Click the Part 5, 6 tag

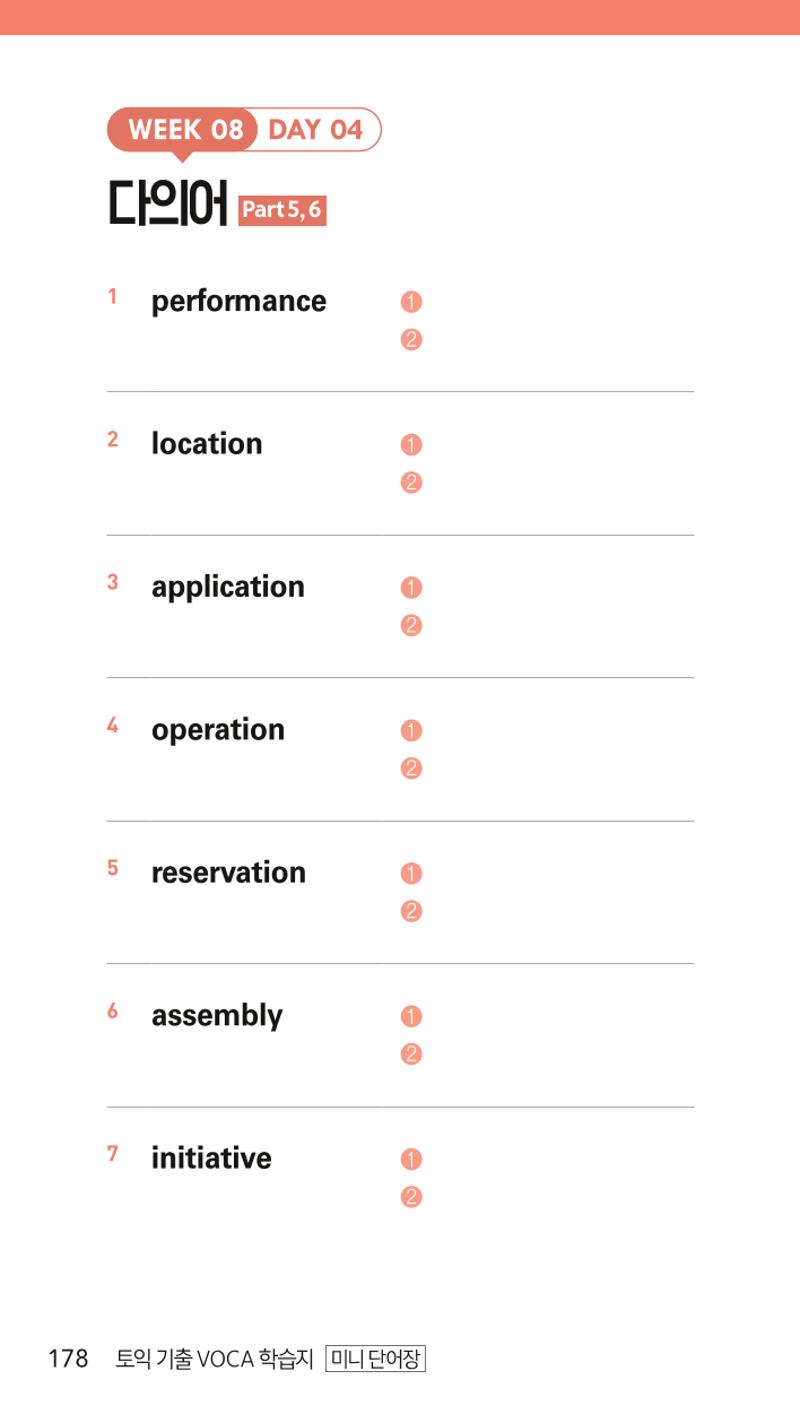pyautogui.click(x=282, y=210)
